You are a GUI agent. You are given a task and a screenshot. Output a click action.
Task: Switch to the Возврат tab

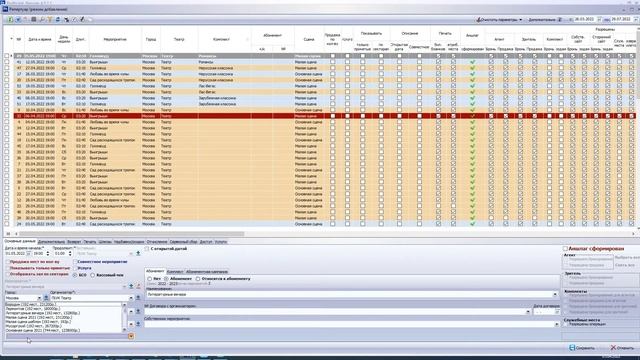coord(74,242)
